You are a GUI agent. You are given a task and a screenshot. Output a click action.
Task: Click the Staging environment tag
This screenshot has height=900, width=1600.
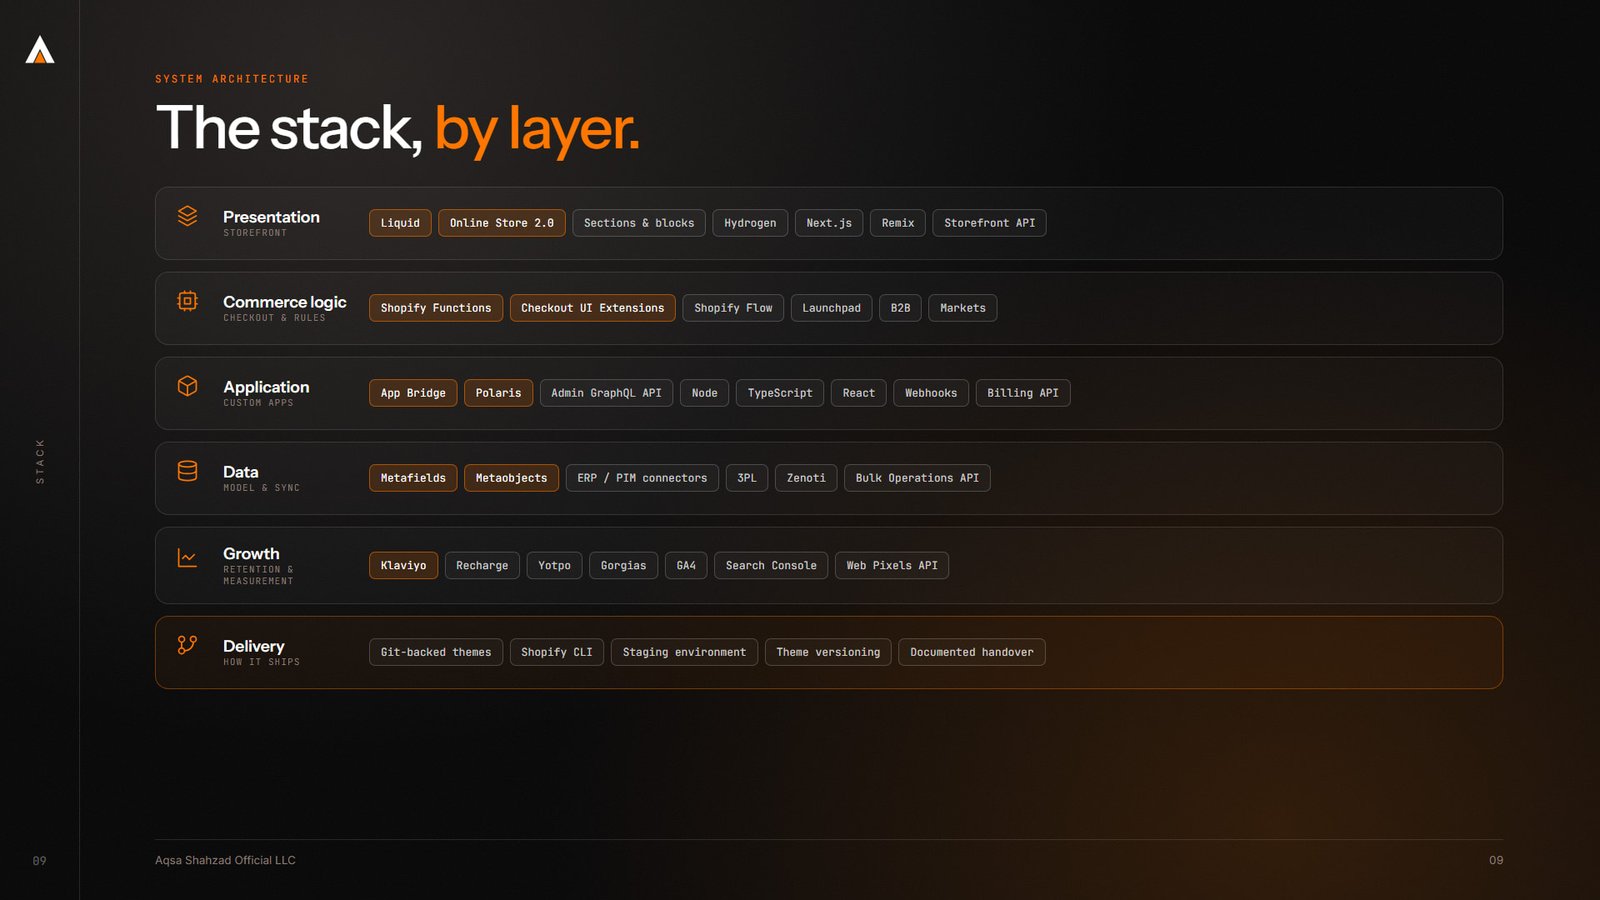(685, 652)
